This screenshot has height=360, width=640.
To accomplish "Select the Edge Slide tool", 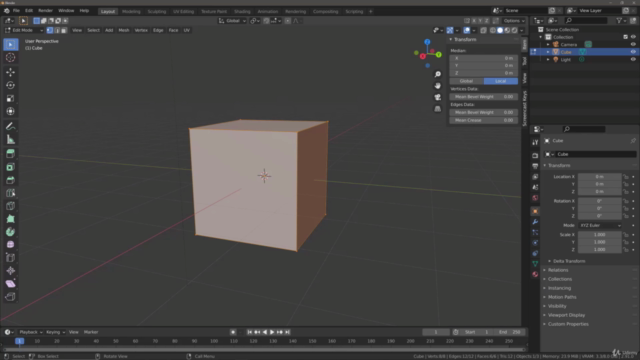I will 11,258.
